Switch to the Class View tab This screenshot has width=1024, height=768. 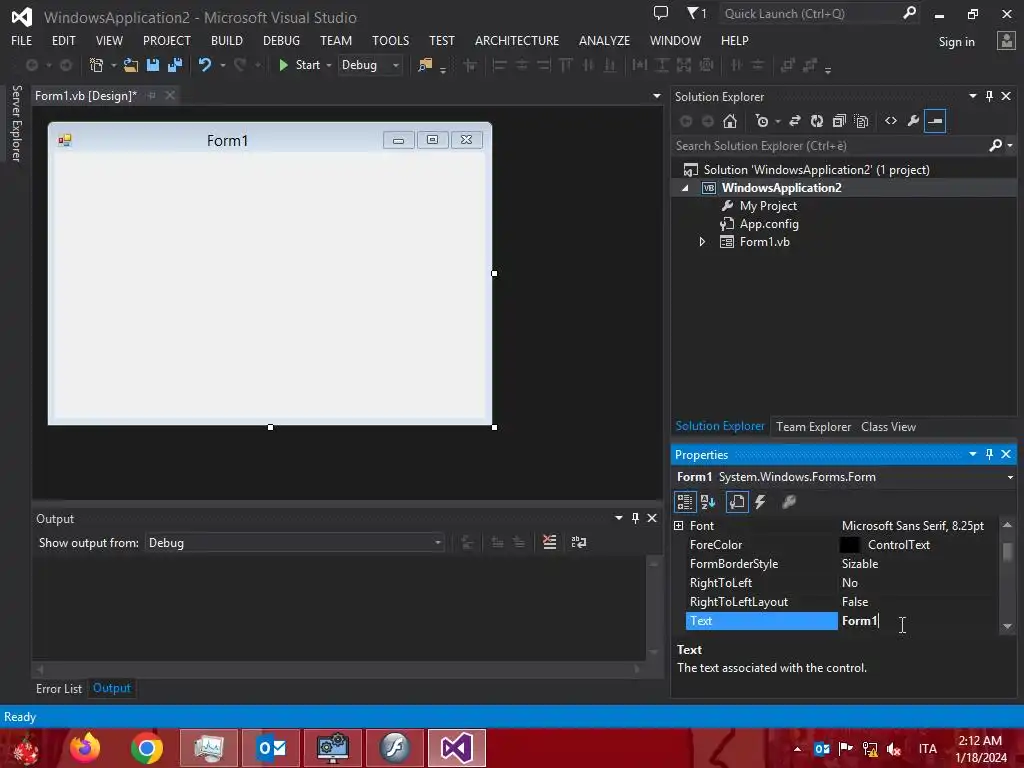click(888, 426)
